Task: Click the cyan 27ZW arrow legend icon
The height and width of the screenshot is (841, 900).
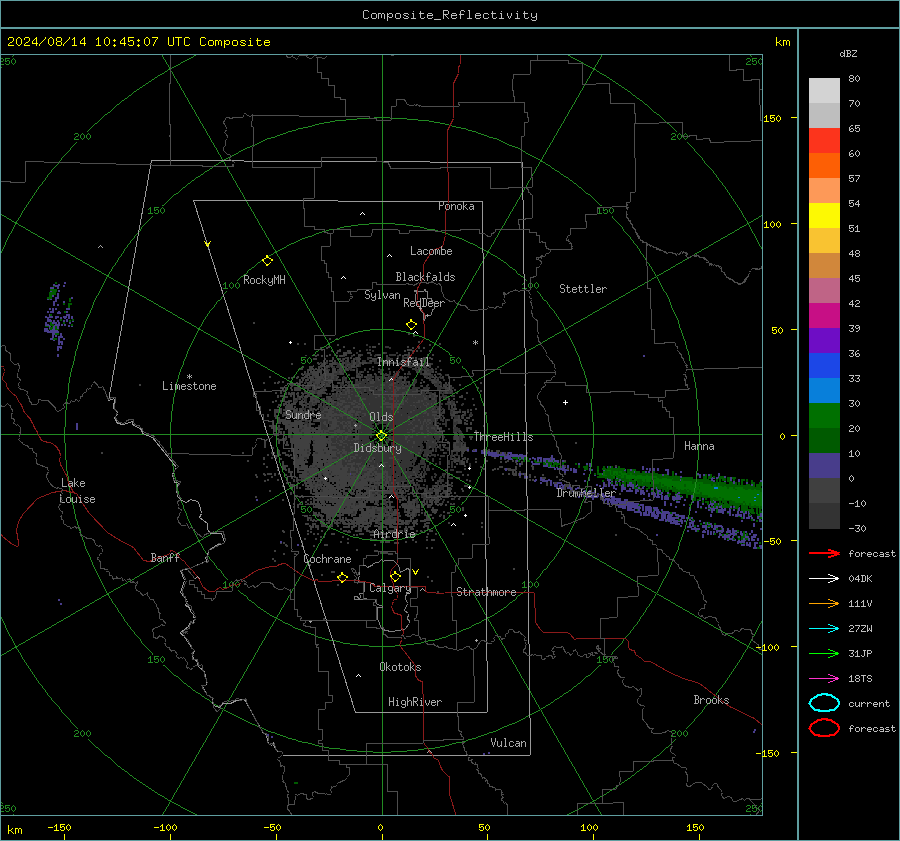Action: [x=824, y=629]
